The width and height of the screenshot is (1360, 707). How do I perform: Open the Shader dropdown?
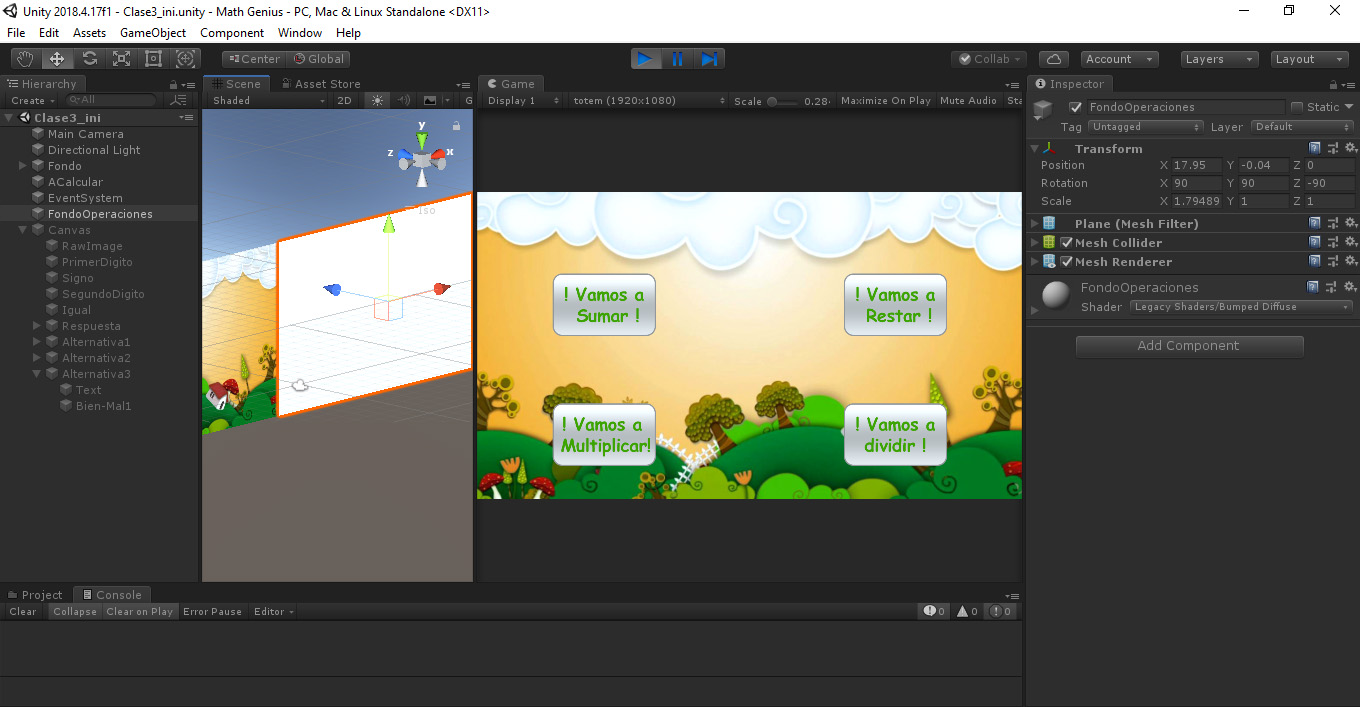click(1240, 307)
